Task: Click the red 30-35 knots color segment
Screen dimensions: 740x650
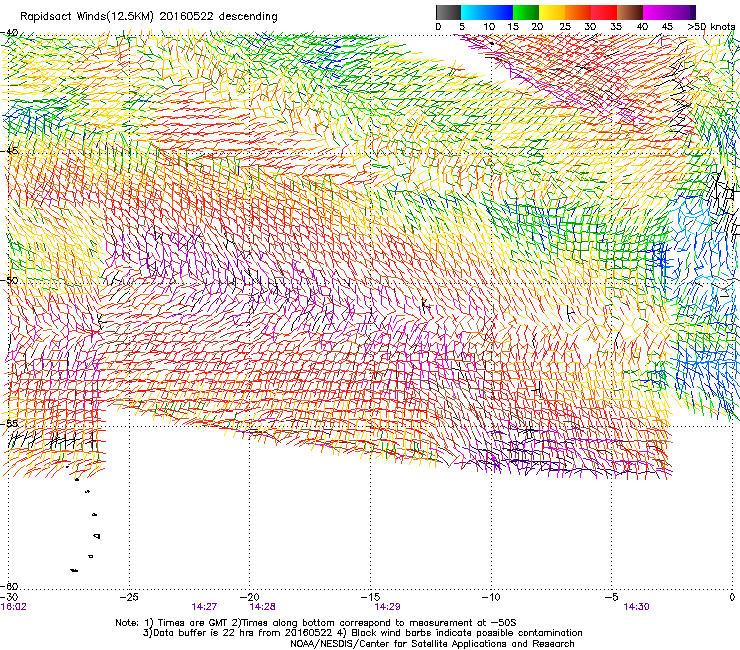Action: click(x=604, y=12)
